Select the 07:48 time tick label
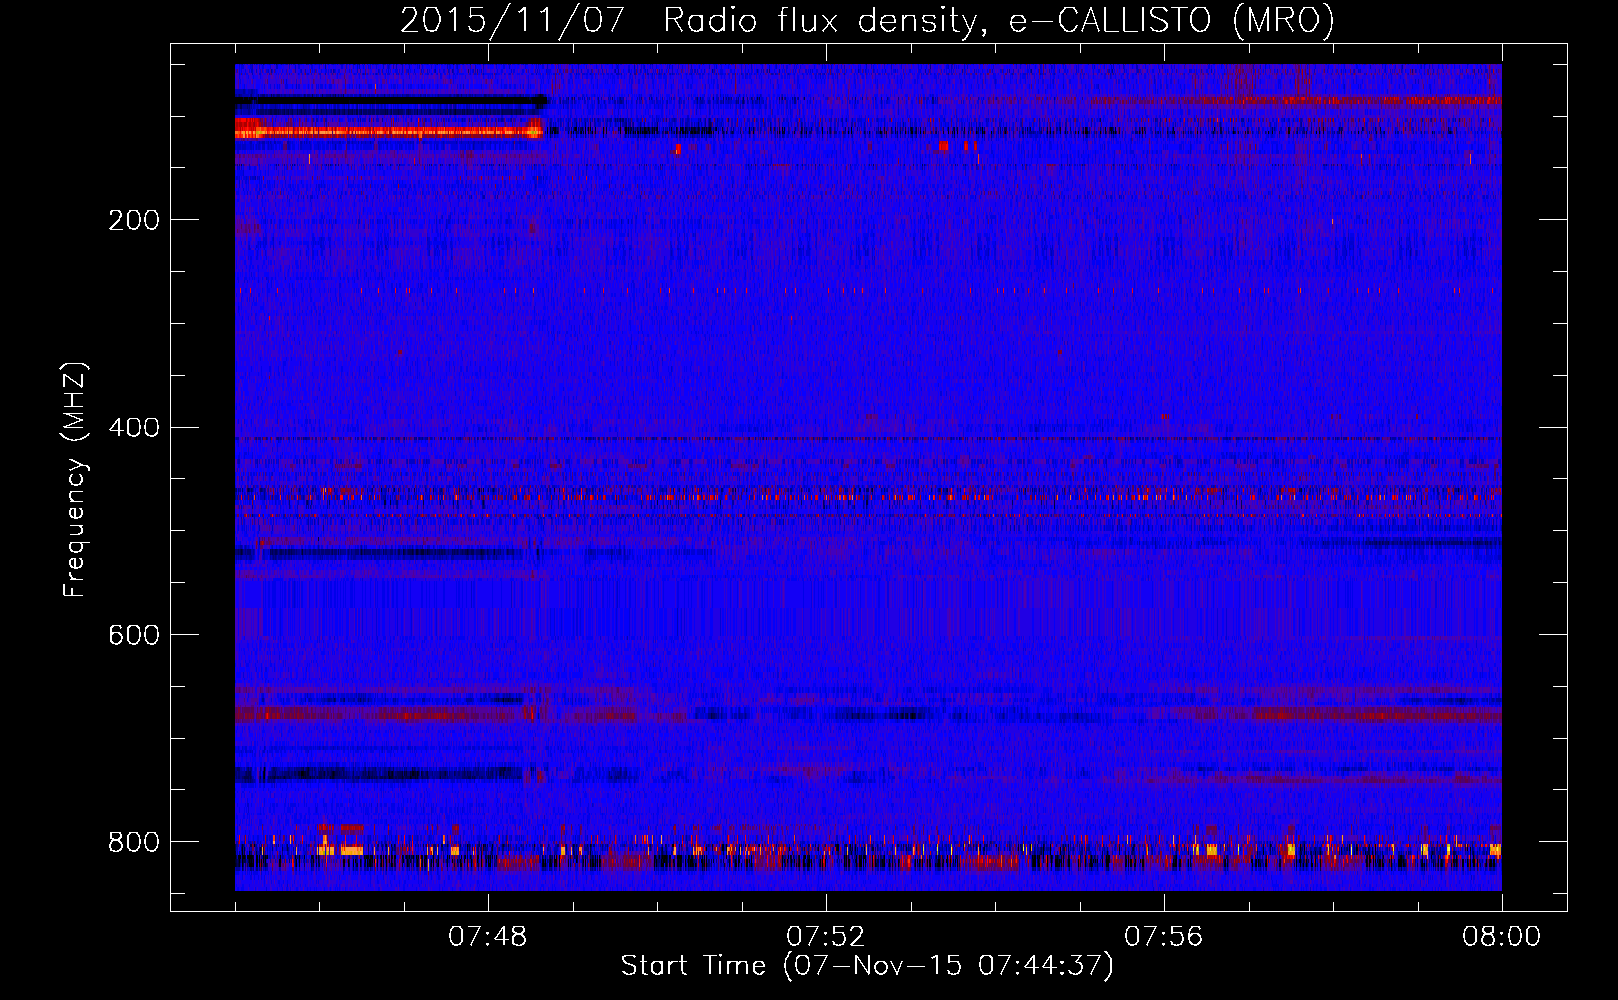 [488, 937]
